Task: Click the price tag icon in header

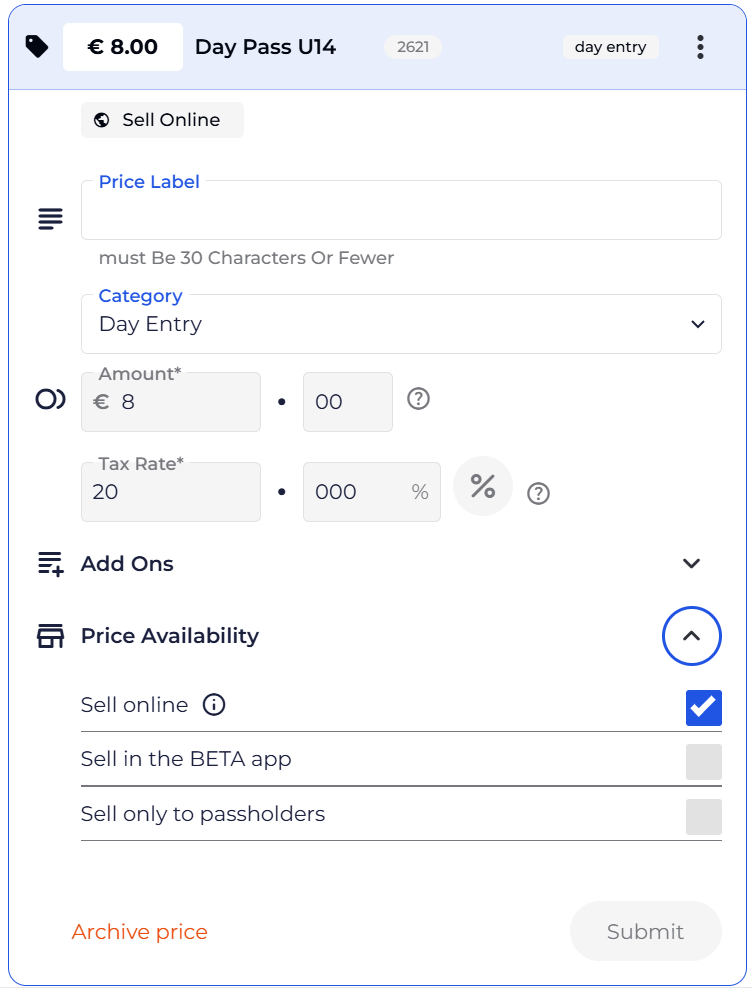Action: [x=37, y=47]
